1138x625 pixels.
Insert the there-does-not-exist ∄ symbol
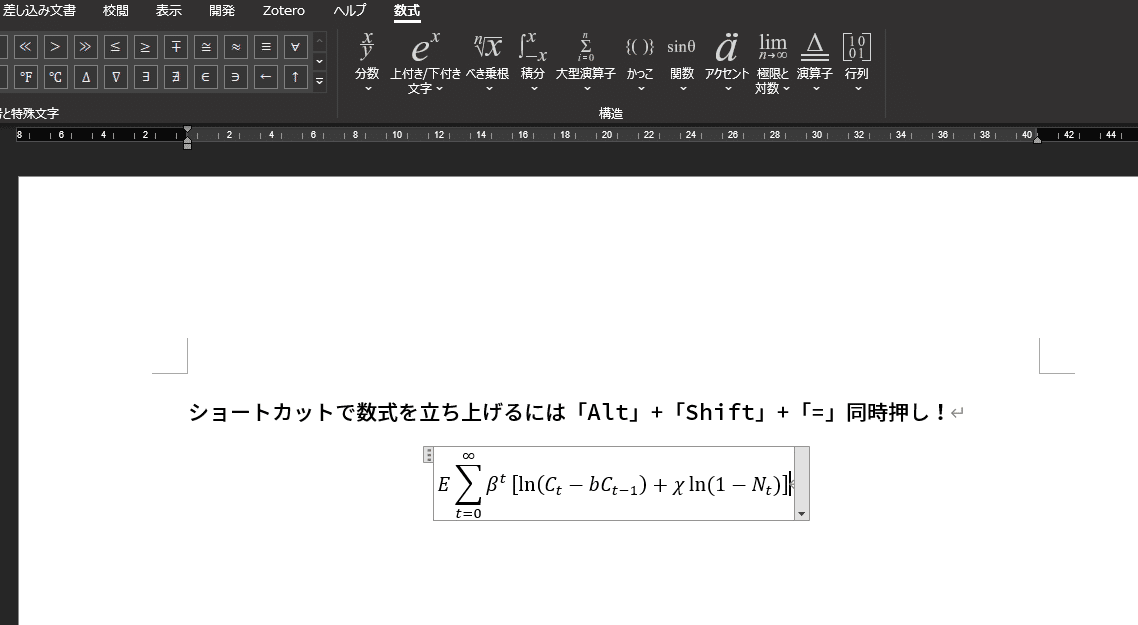(x=176, y=77)
